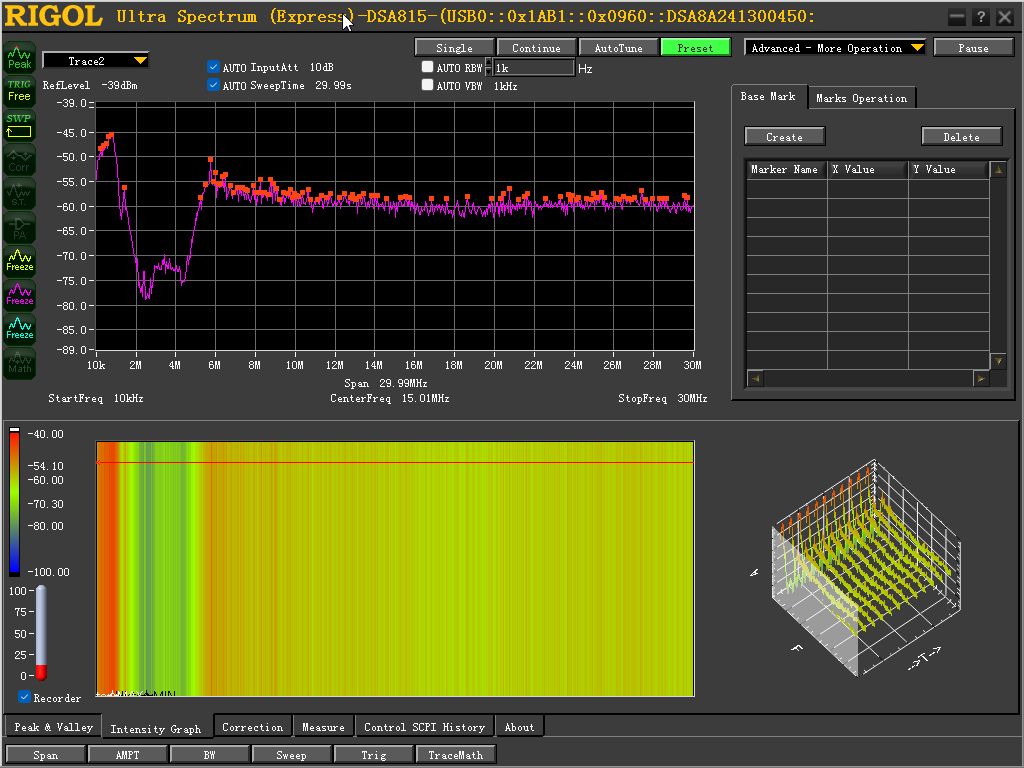Screen dimensions: 1024x768
Task: Click the Peak search sidebar icon
Action: point(20,57)
